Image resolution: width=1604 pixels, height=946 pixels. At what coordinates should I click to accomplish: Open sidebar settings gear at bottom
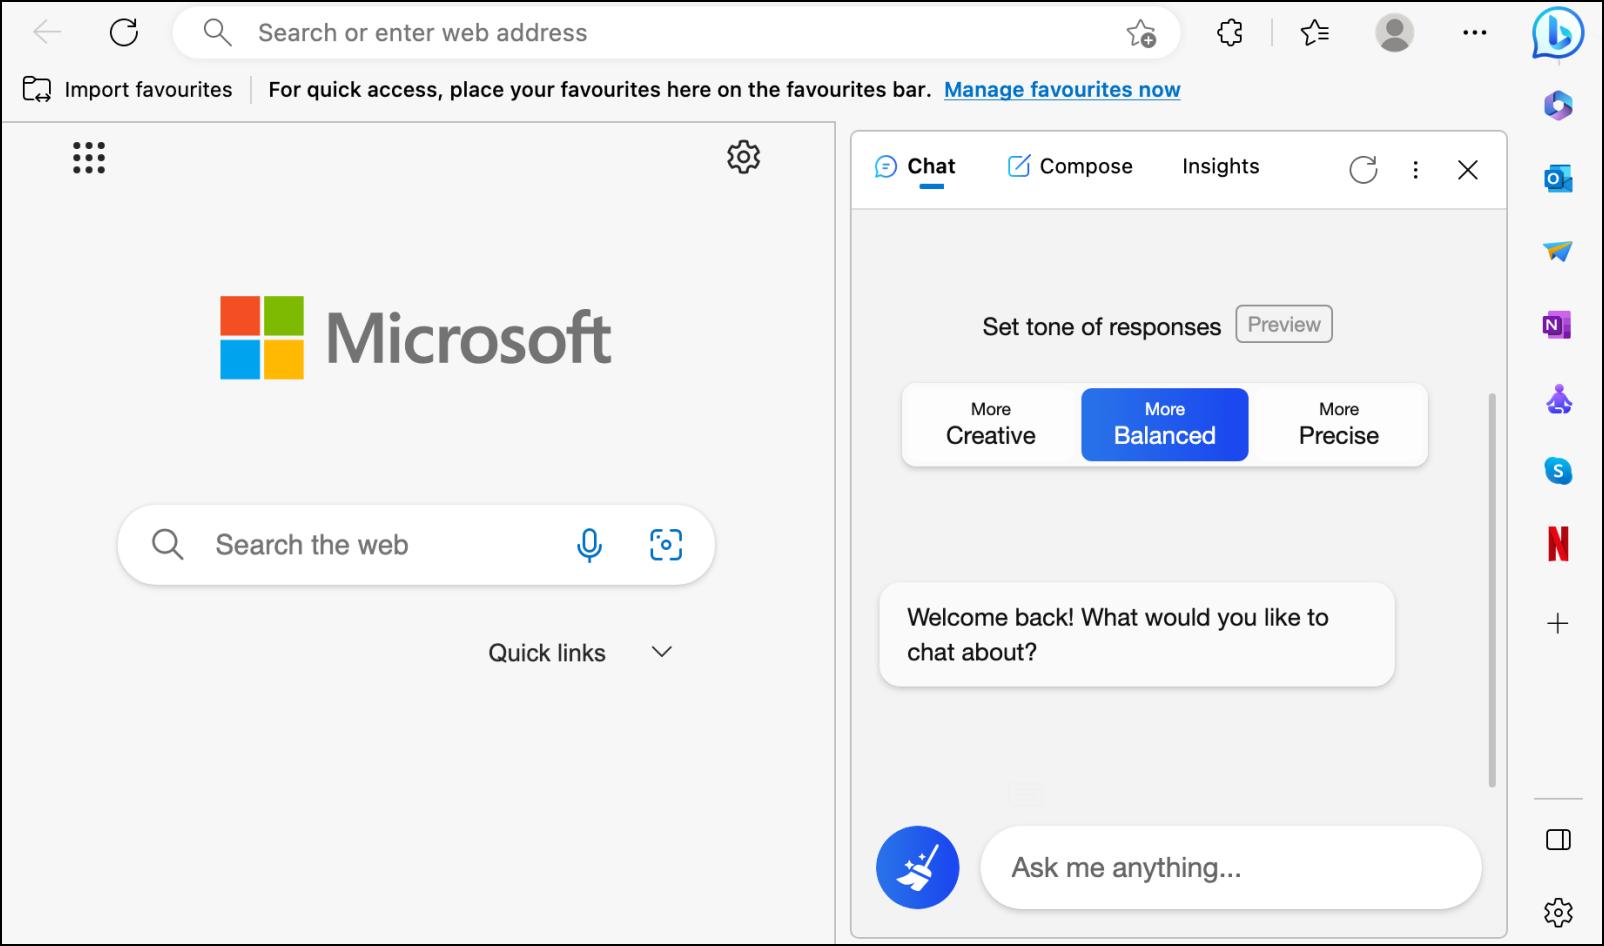(1558, 912)
